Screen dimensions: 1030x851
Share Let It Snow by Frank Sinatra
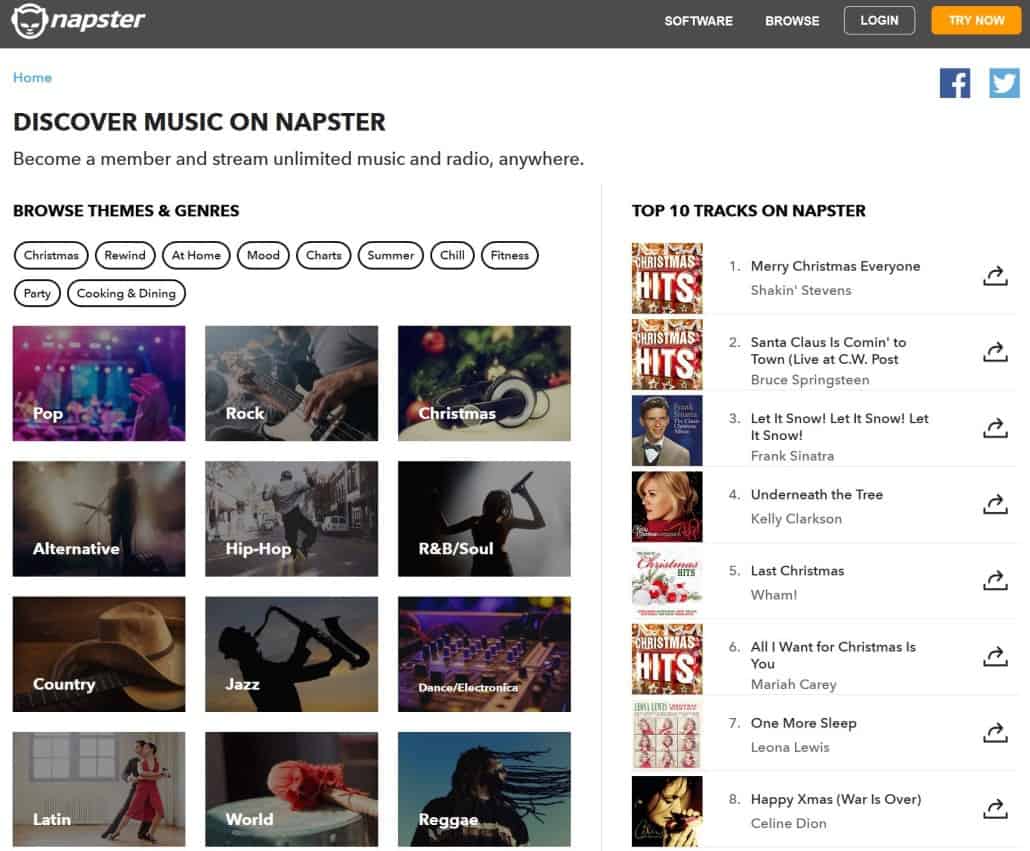[x=995, y=429]
